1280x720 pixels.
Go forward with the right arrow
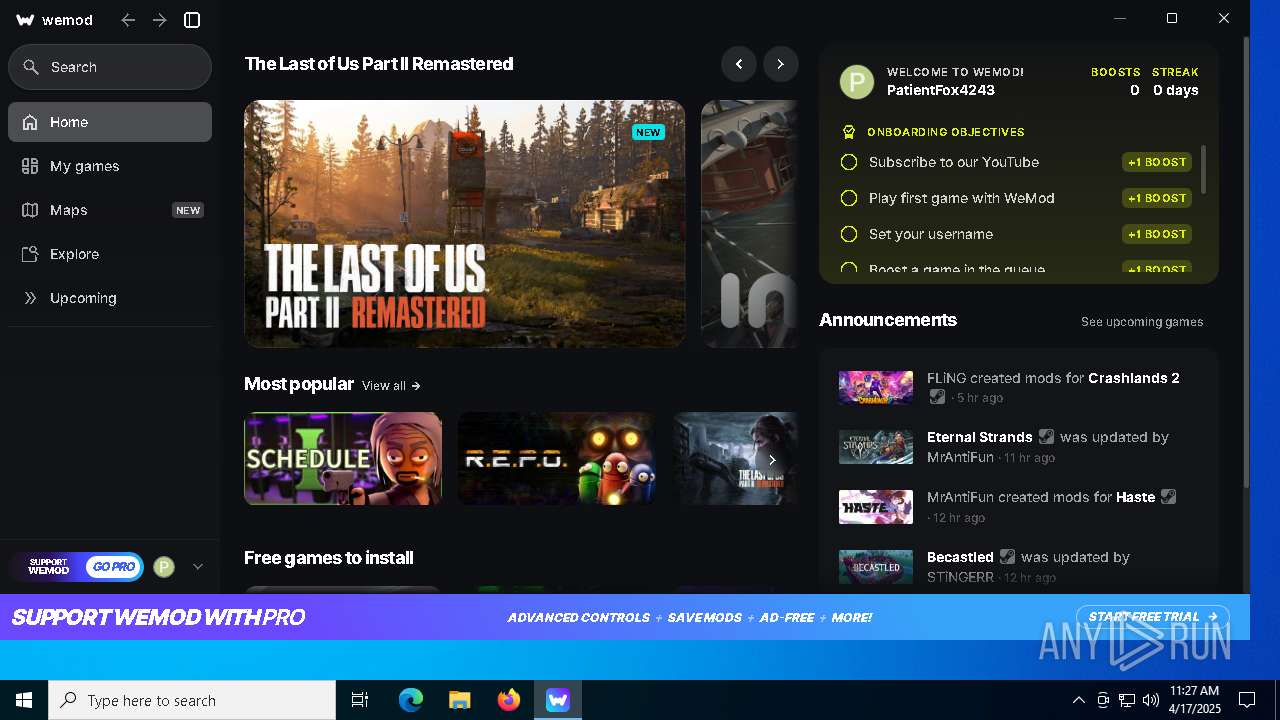[x=160, y=20]
